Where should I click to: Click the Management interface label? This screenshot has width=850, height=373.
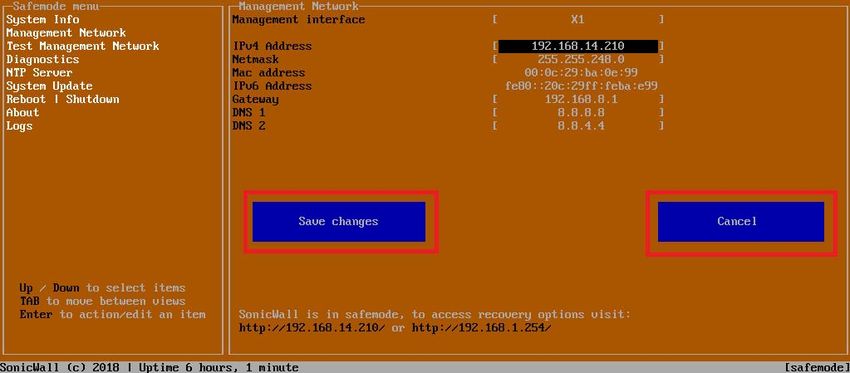(x=299, y=20)
